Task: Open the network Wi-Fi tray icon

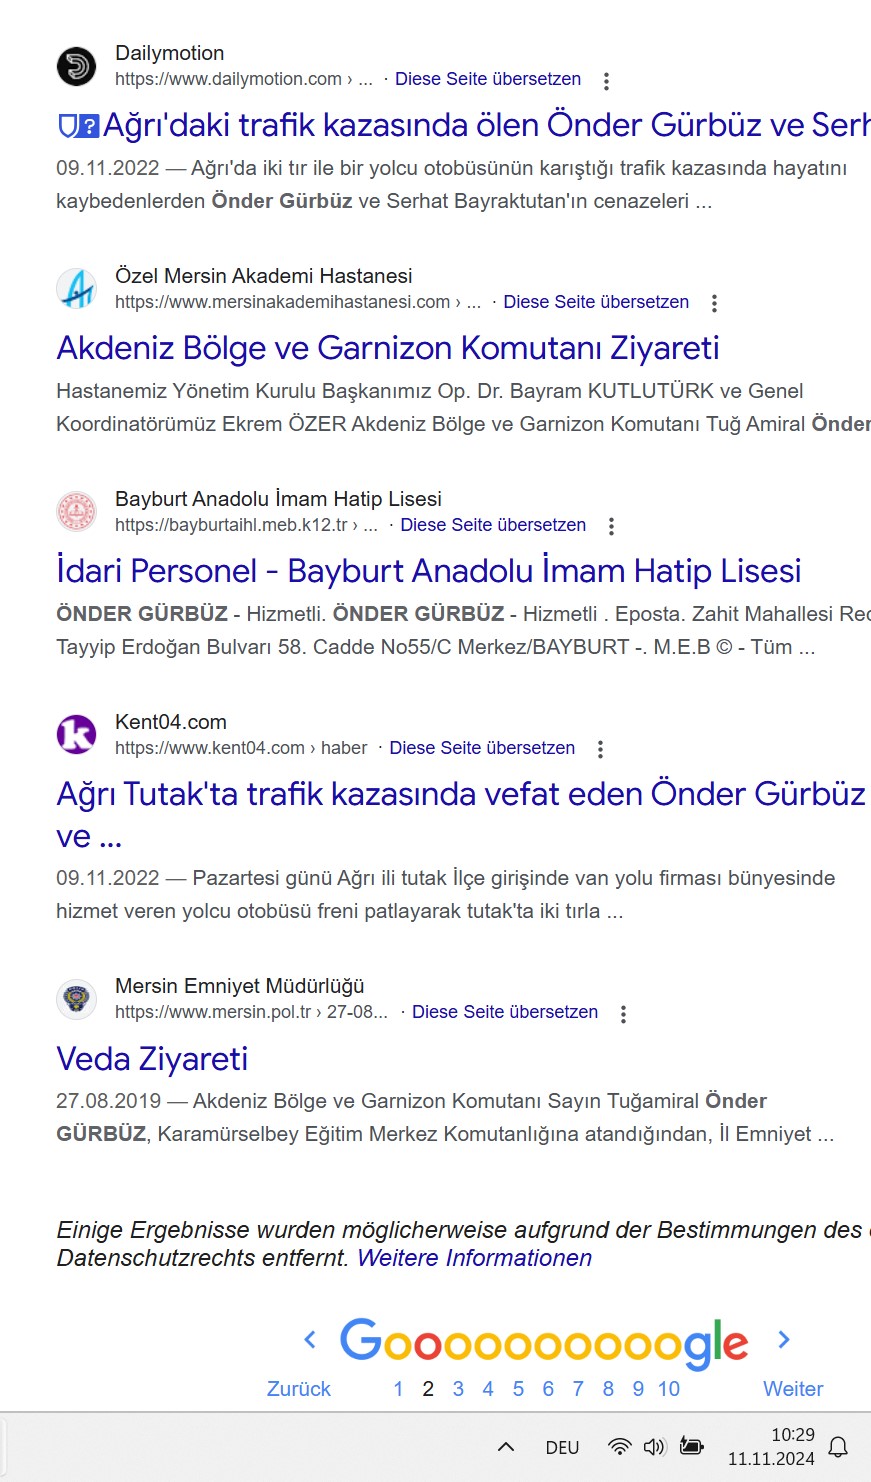Action: (620, 1447)
